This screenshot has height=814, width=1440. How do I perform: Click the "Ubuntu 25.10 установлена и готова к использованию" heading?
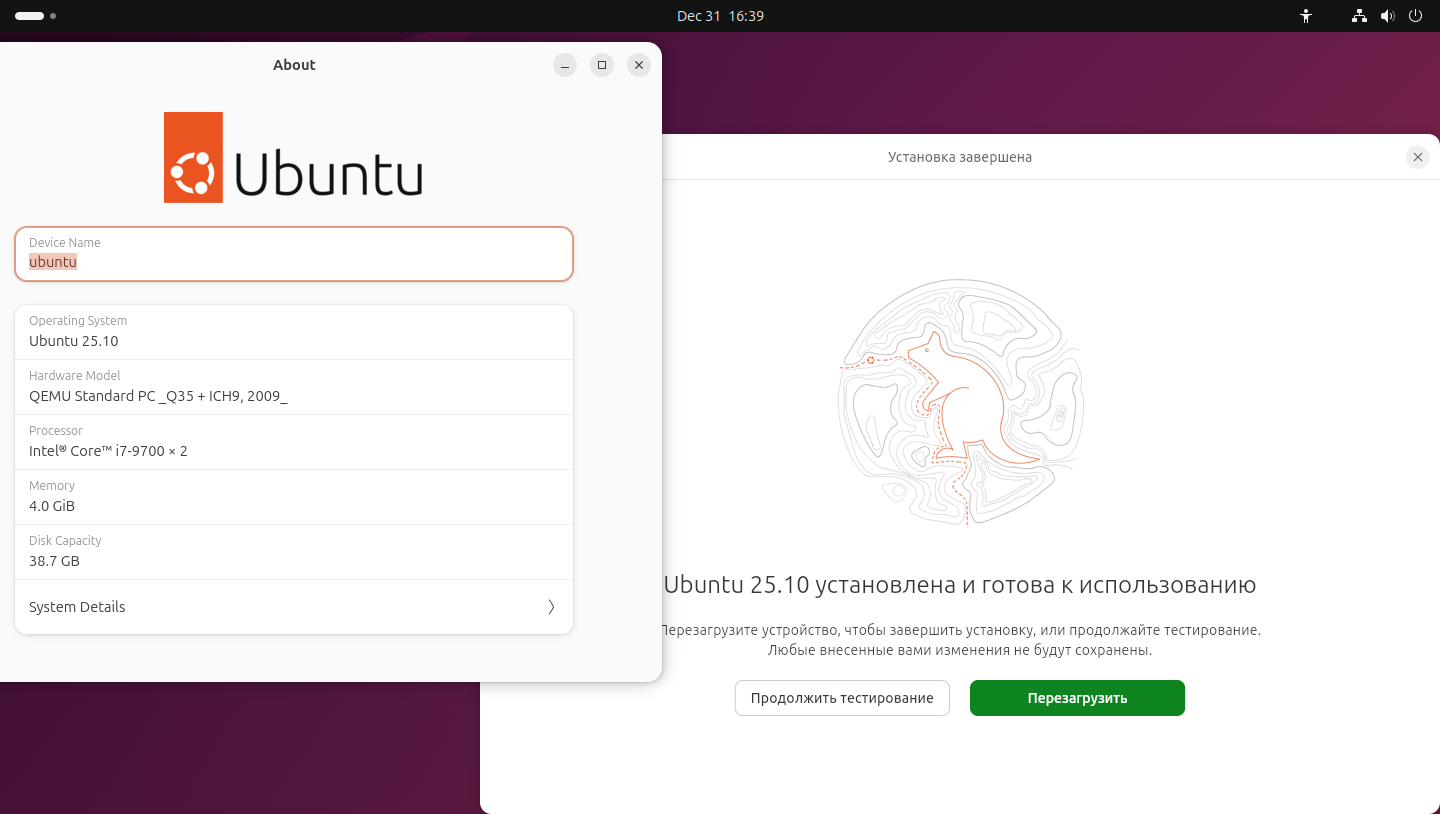(960, 585)
